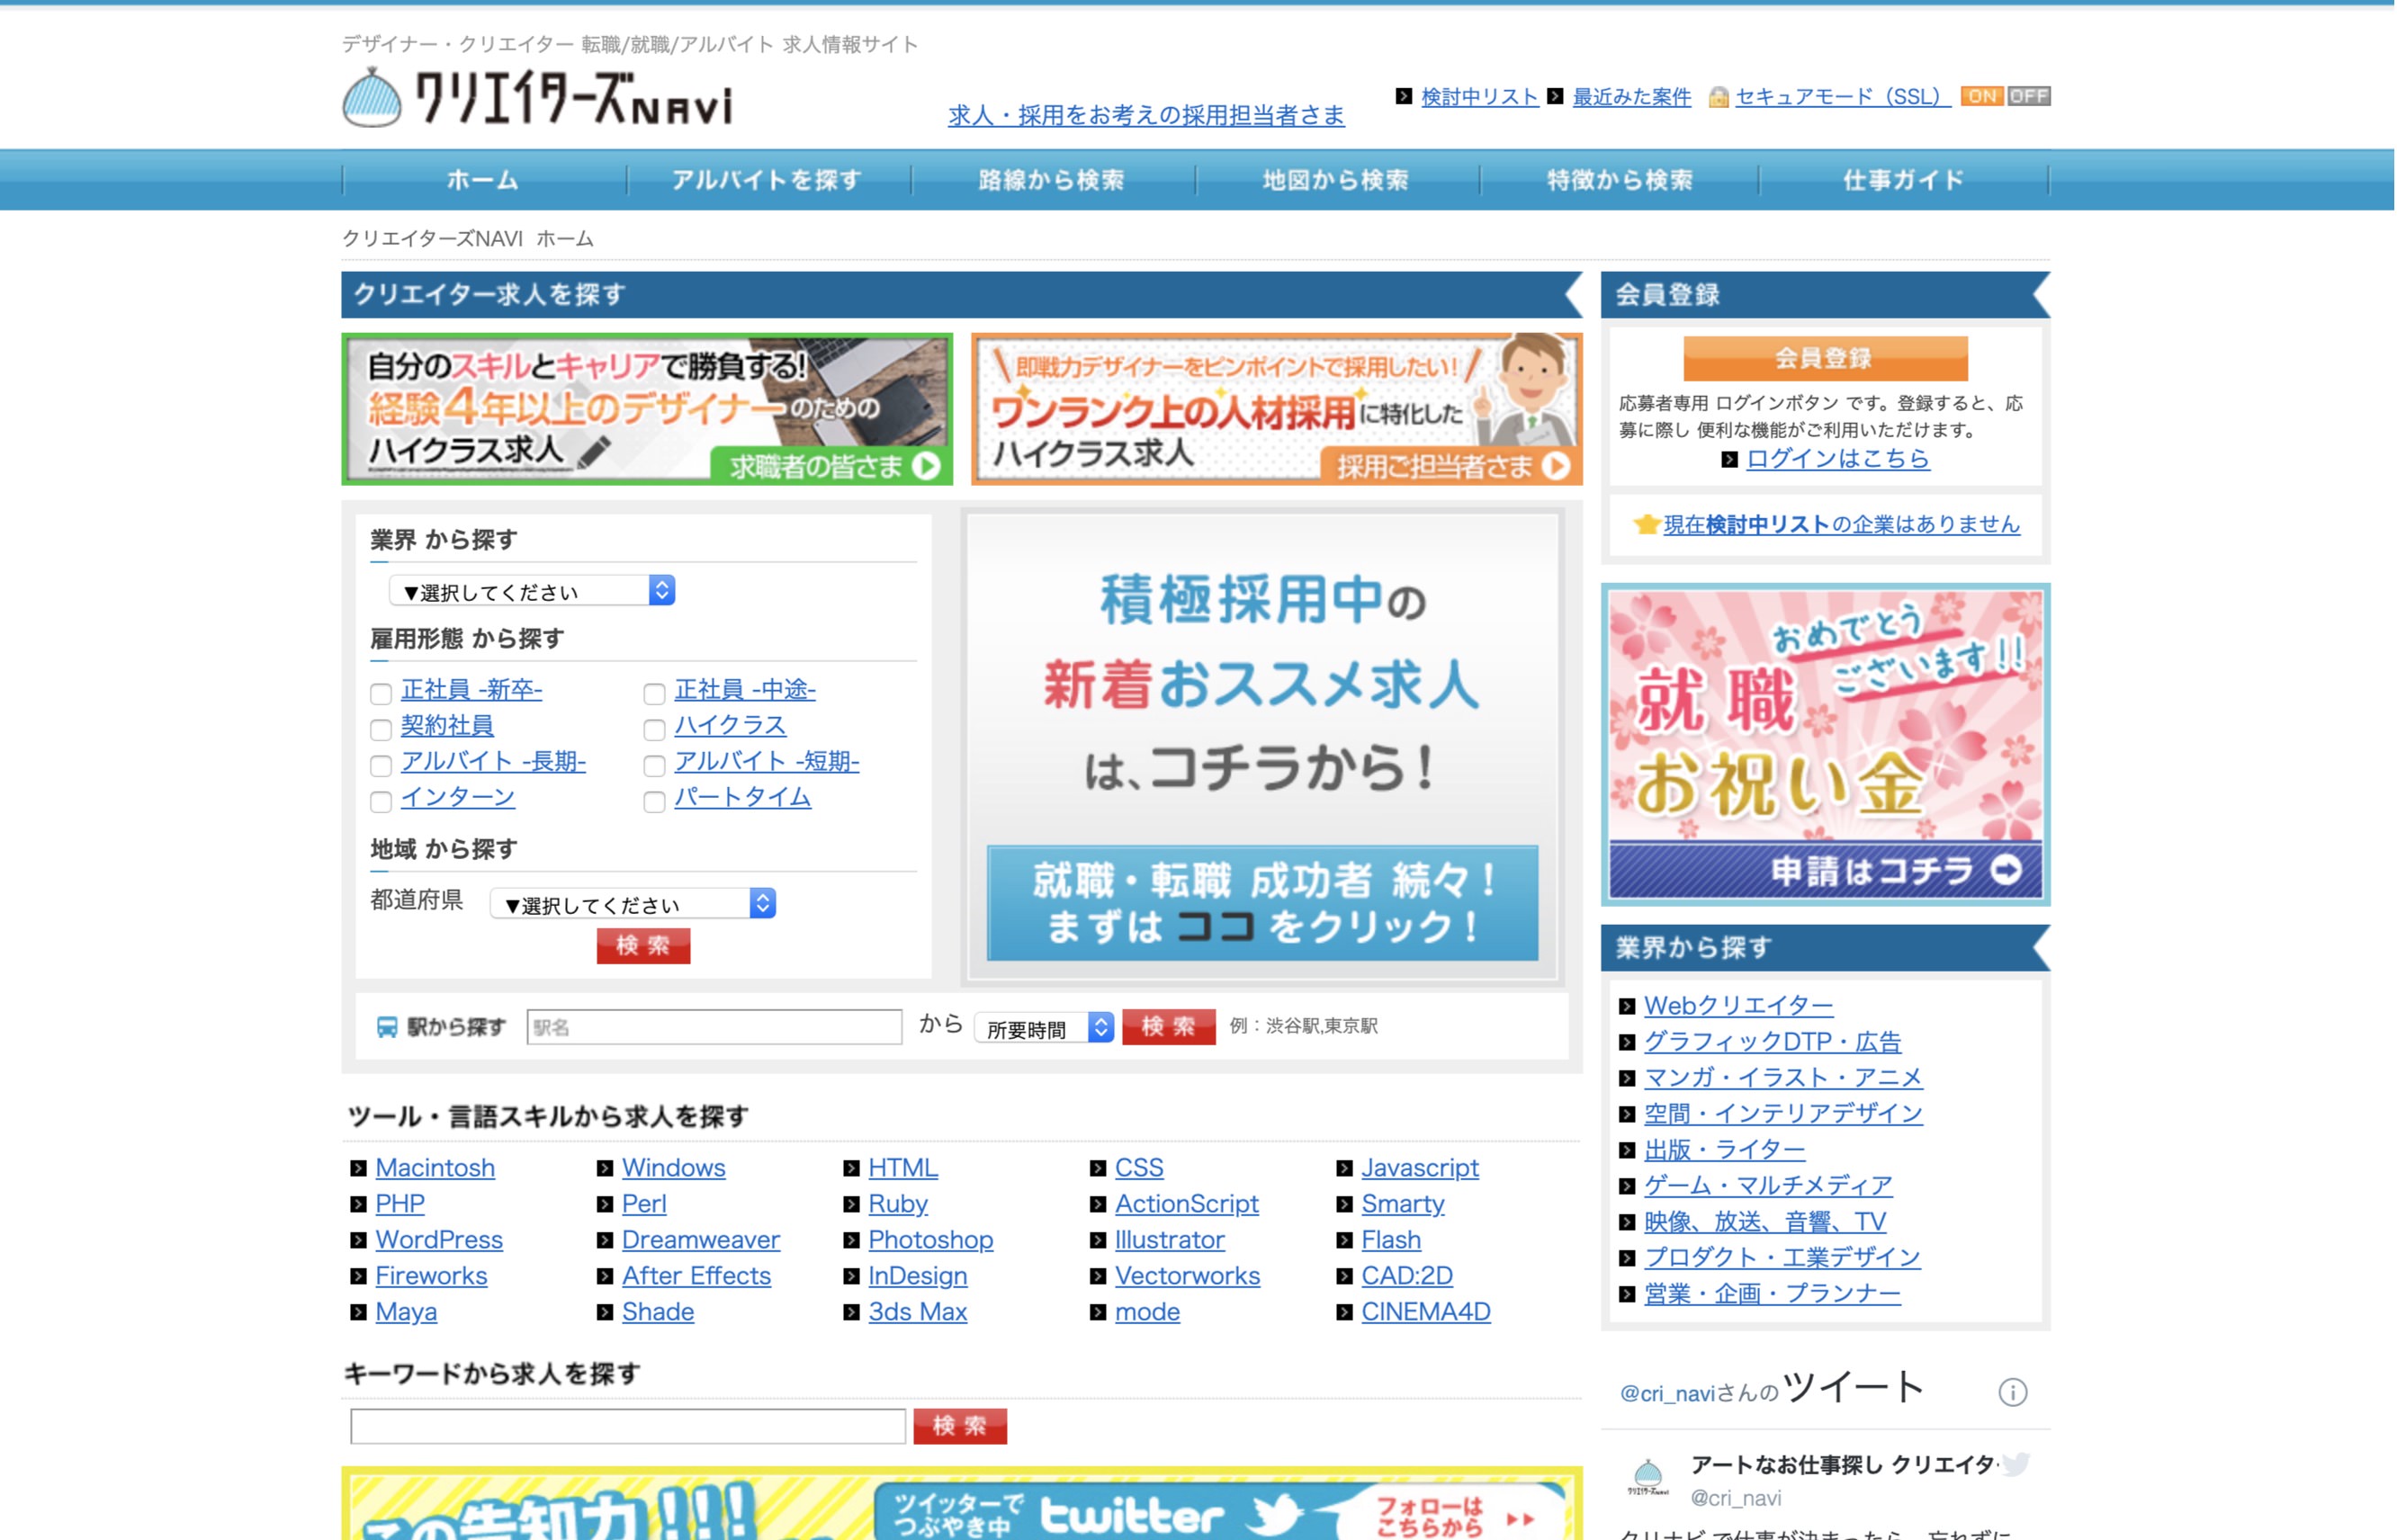Open 検討中リスト link in header

[x=1479, y=97]
